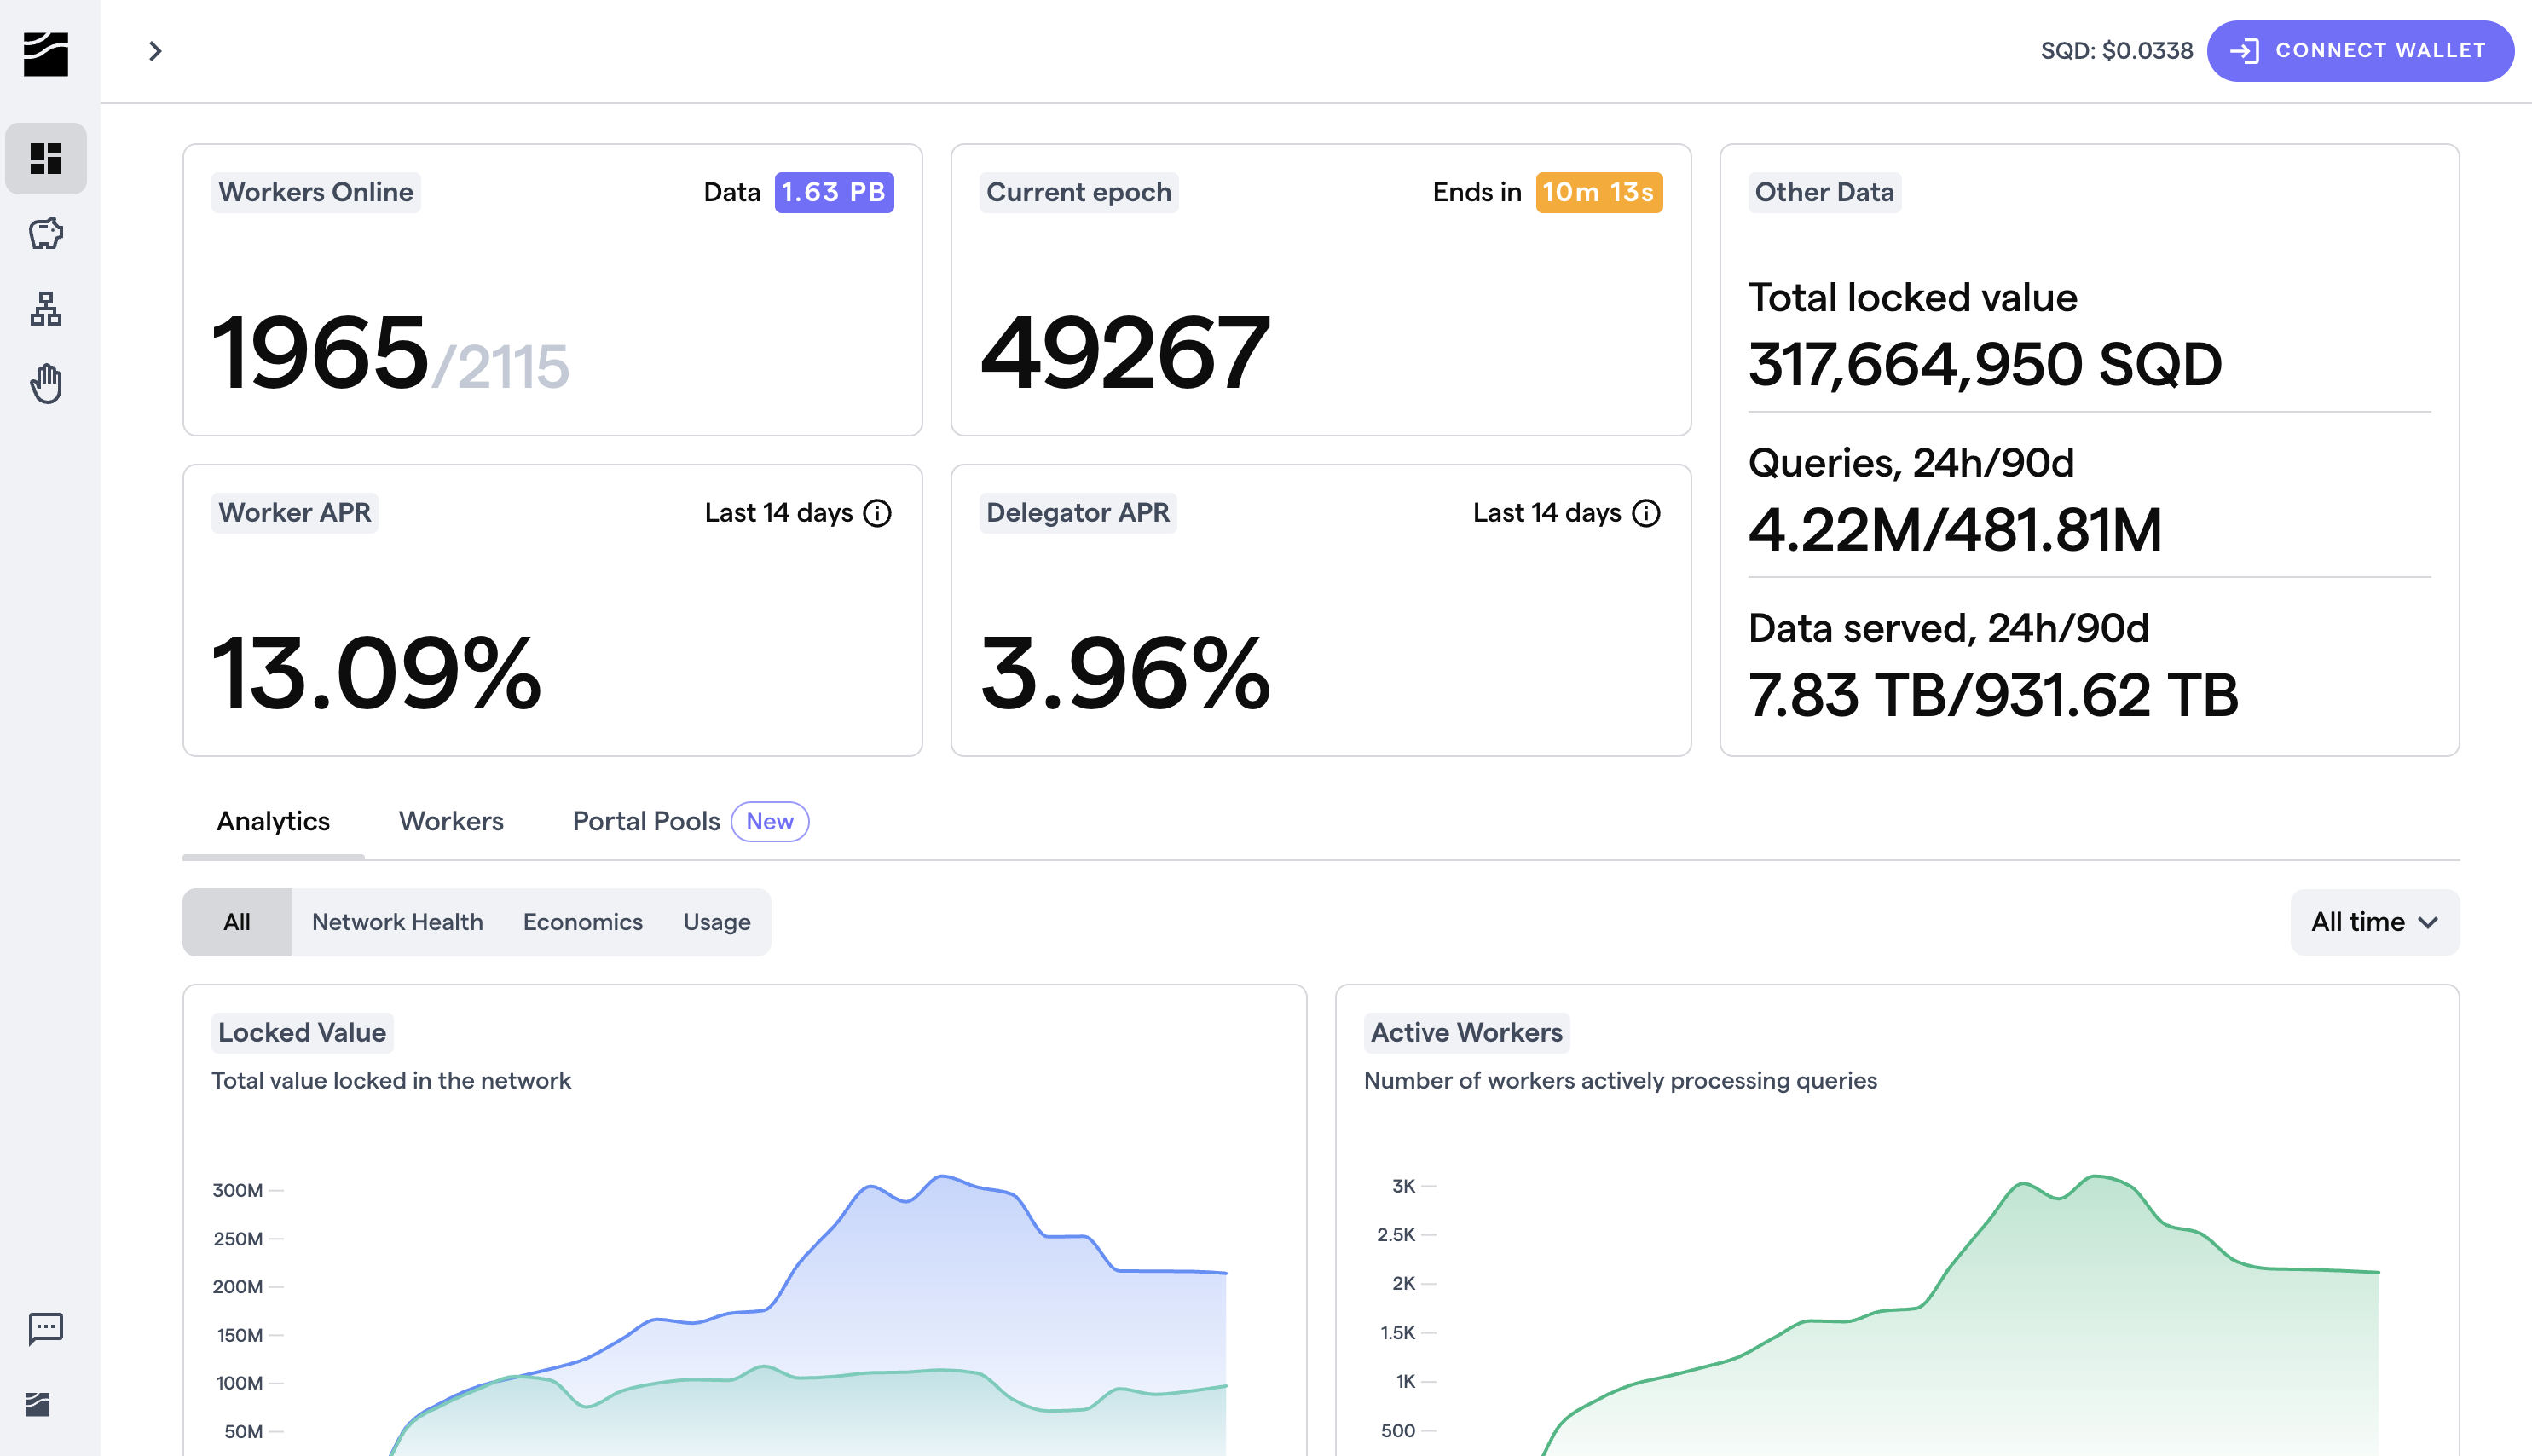
Task: Click the hand-shaped claims icon in sidebar
Action: click(x=46, y=383)
